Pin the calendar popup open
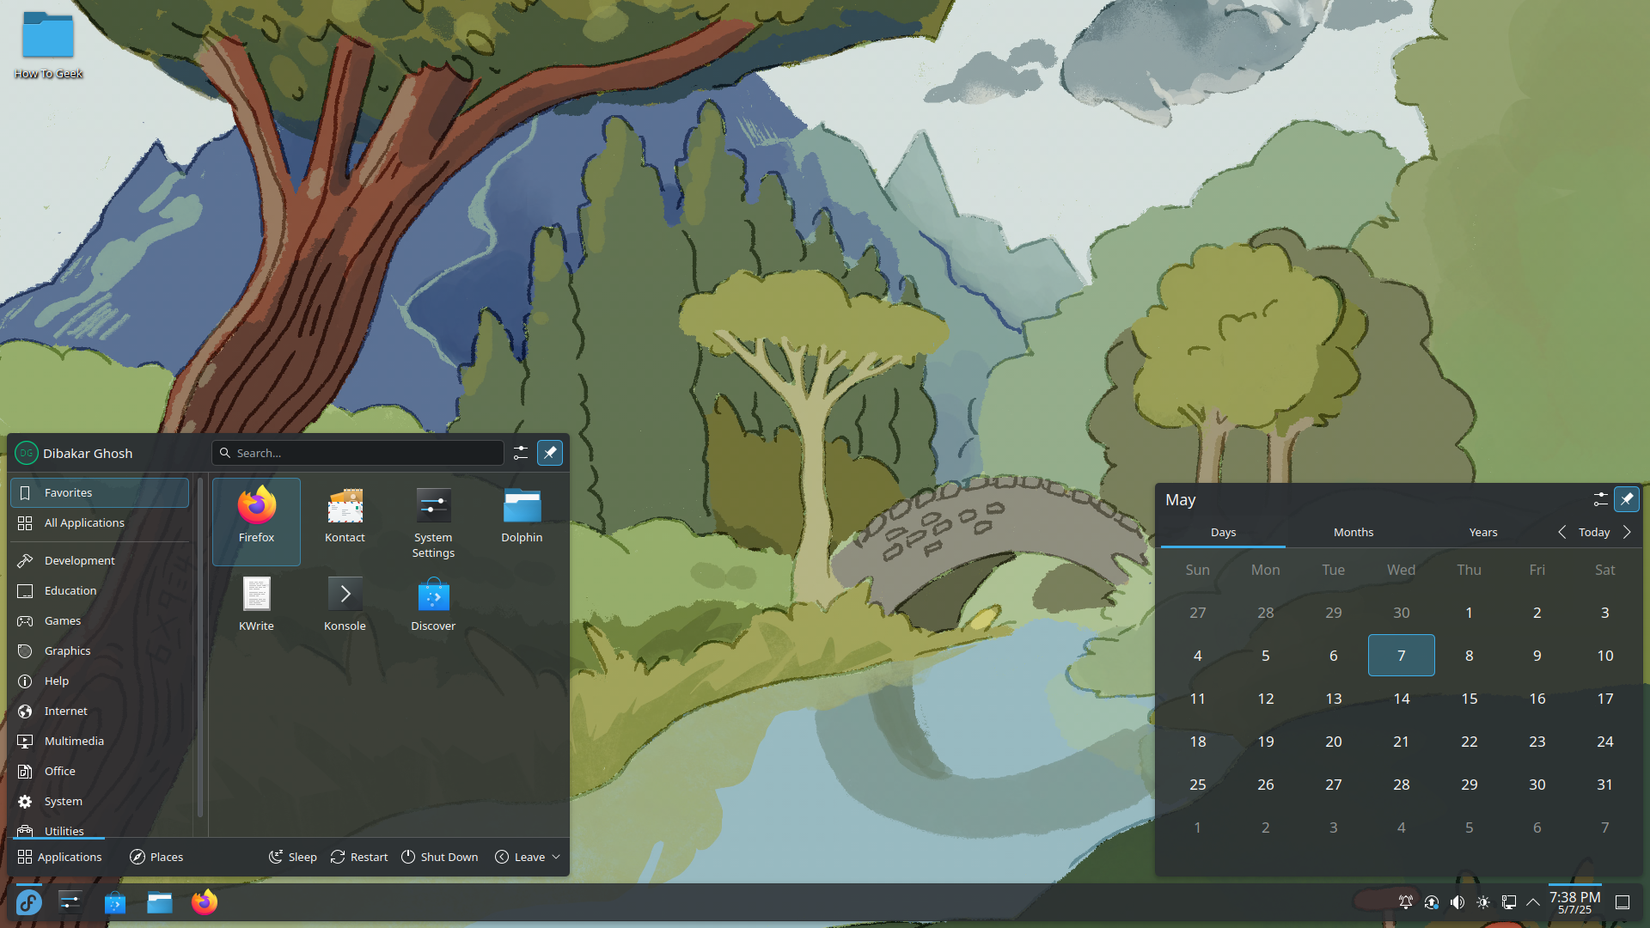Viewport: 1650px width, 928px height. pos(1626,499)
